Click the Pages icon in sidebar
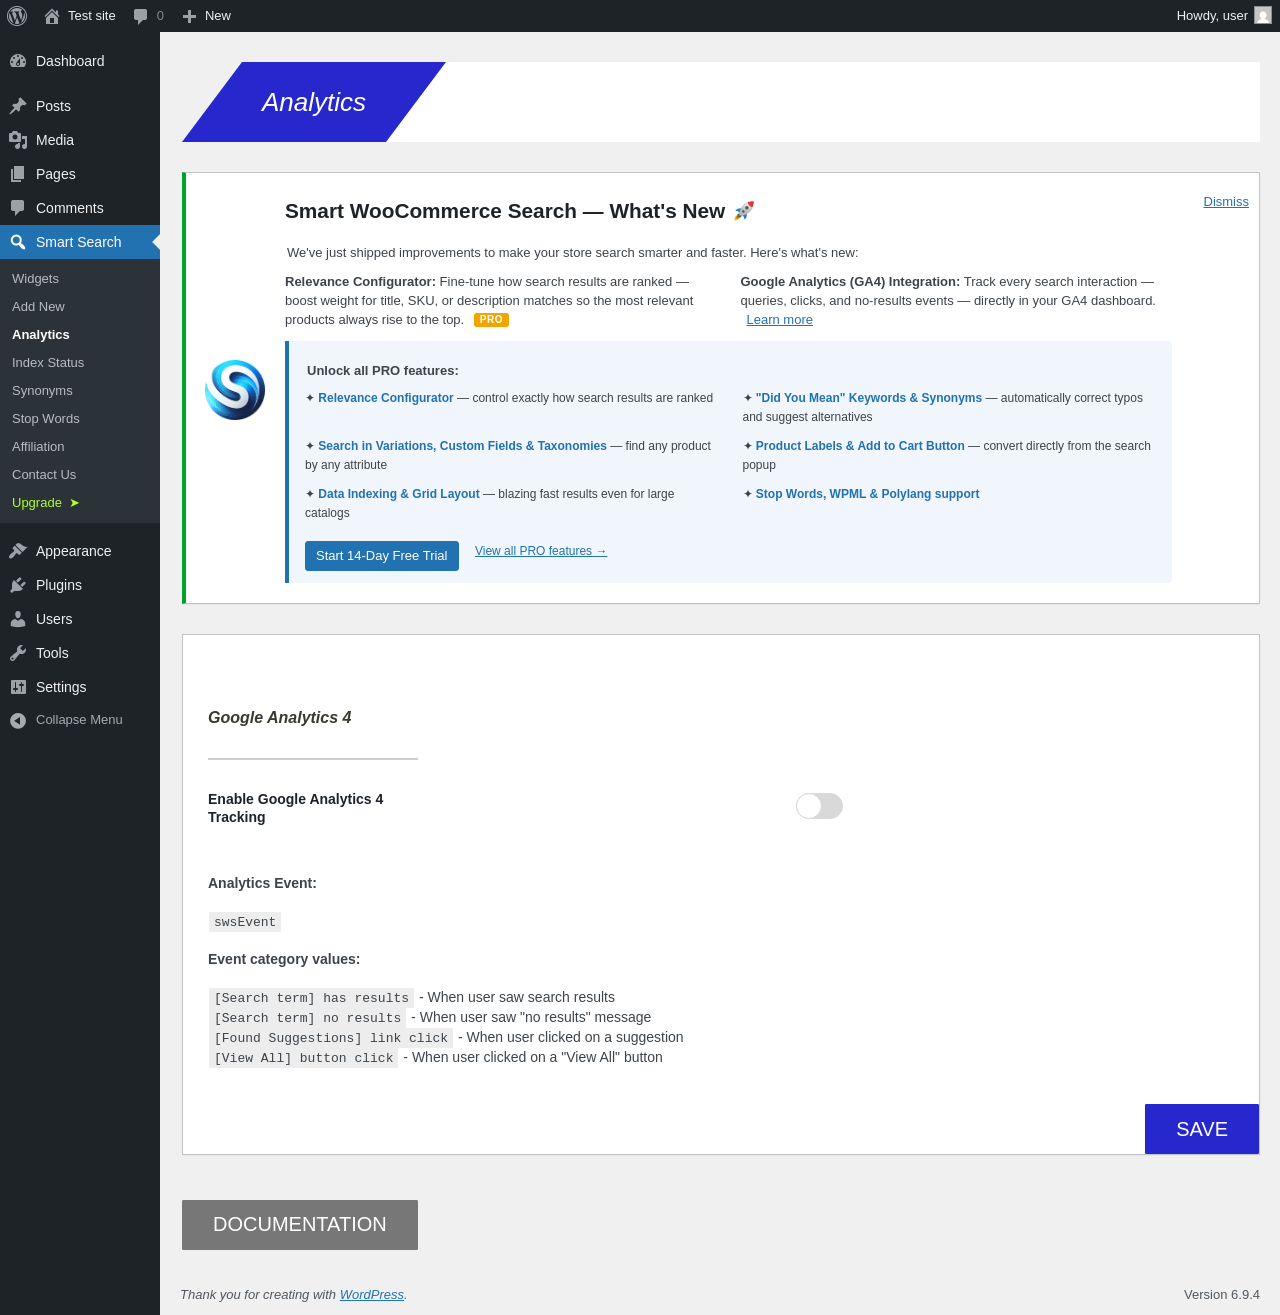The height and width of the screenshot is (1315, 1280). pos(18,174)
